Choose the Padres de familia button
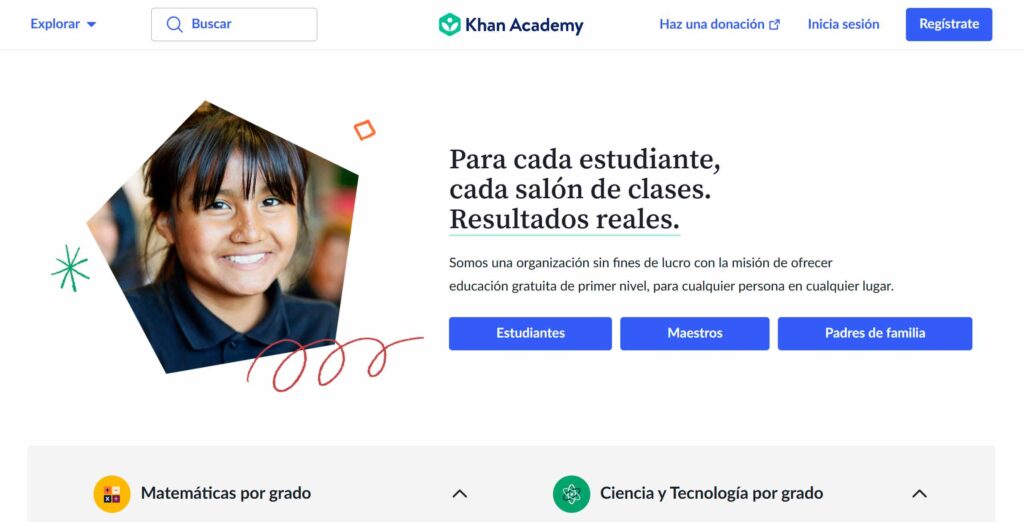The image size is (1024, 522). coord(875,333)
